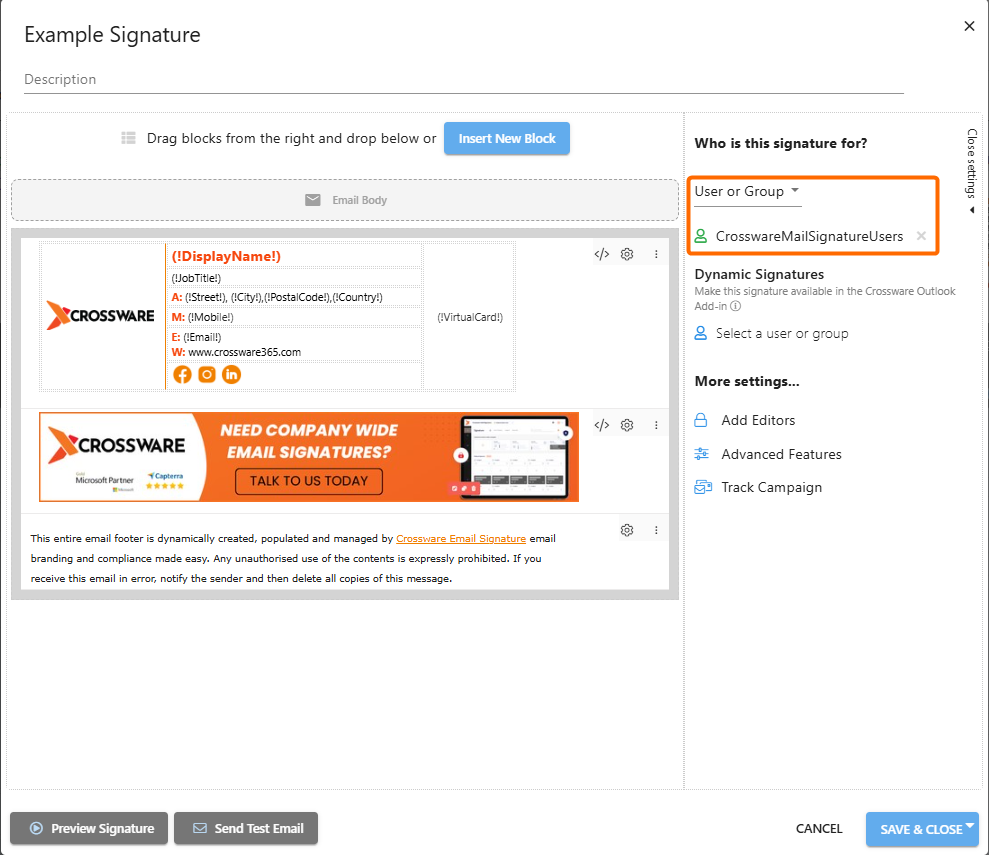Open Track Campaign settings
Screen dimensions: 989x855
coord(771,488)
